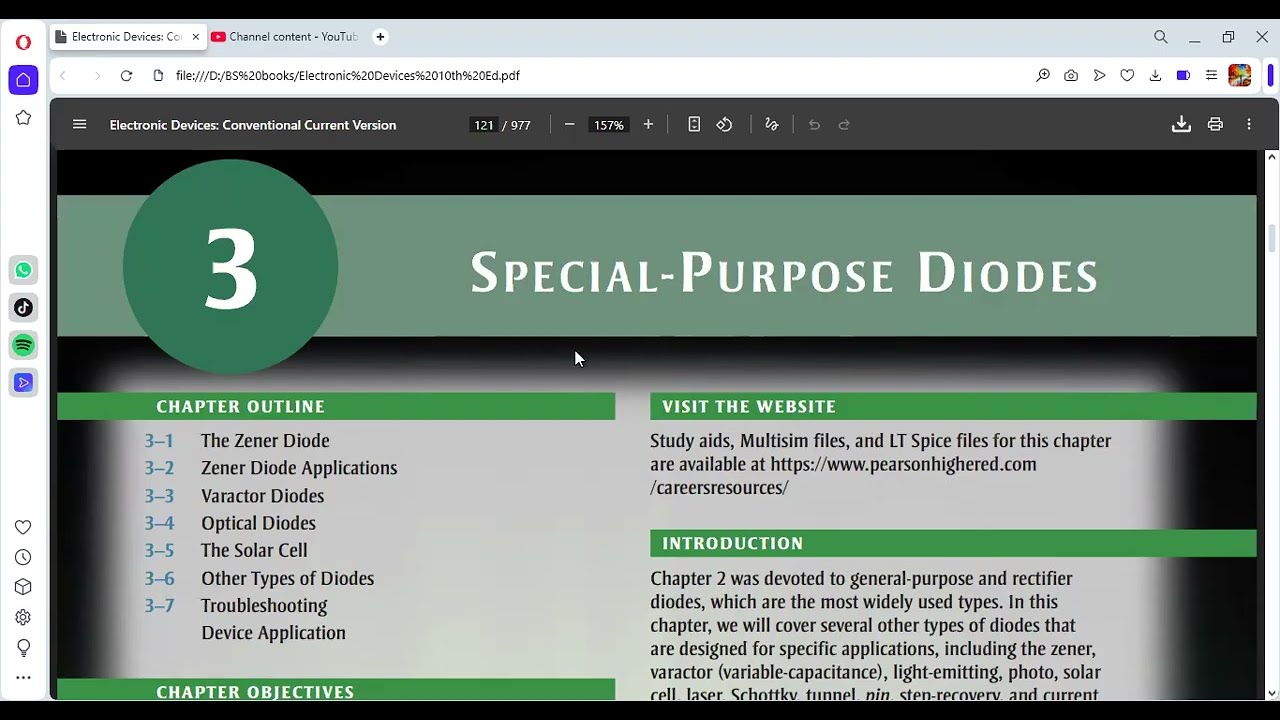Screen dimensions: 1280x720
Task: Open the lightbulb icon in sidebar
Action: pyautogui.click(x=24, y=648)
